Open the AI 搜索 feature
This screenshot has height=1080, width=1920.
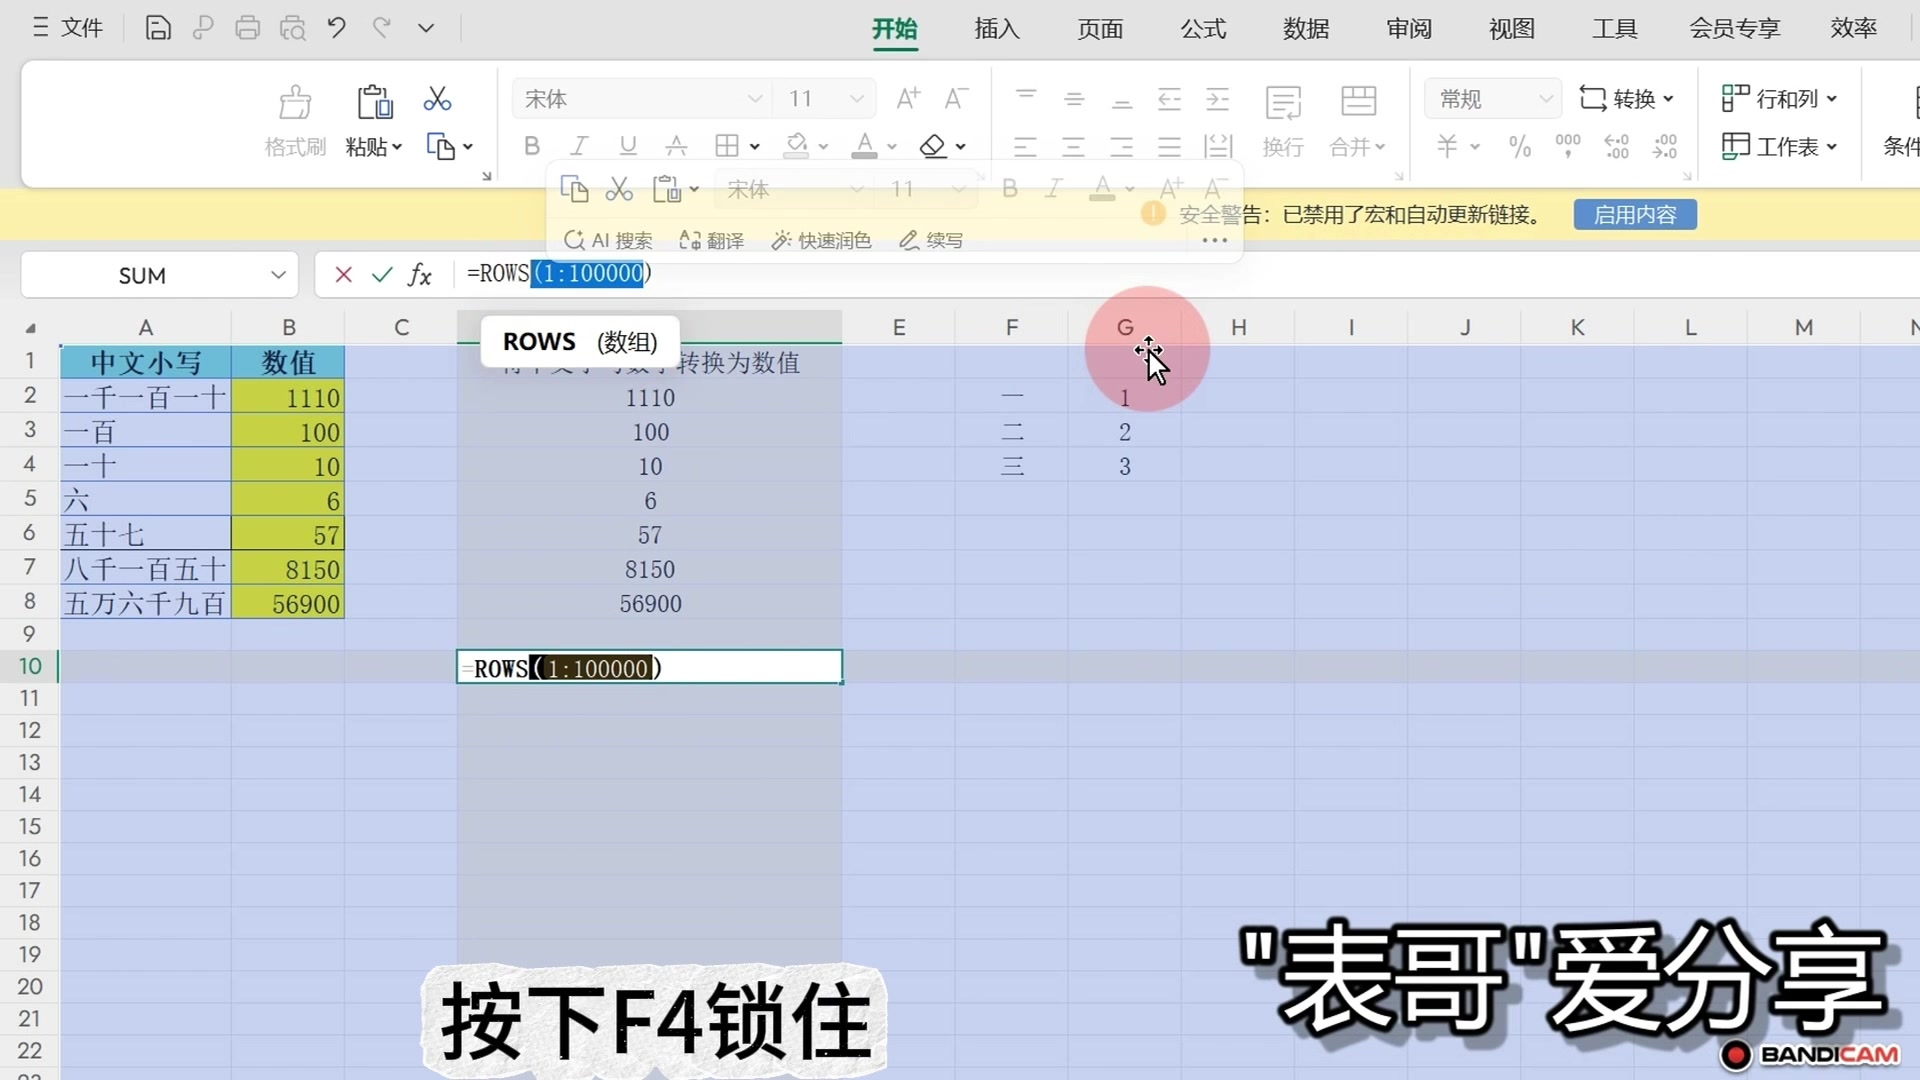[x=606, y=240]
